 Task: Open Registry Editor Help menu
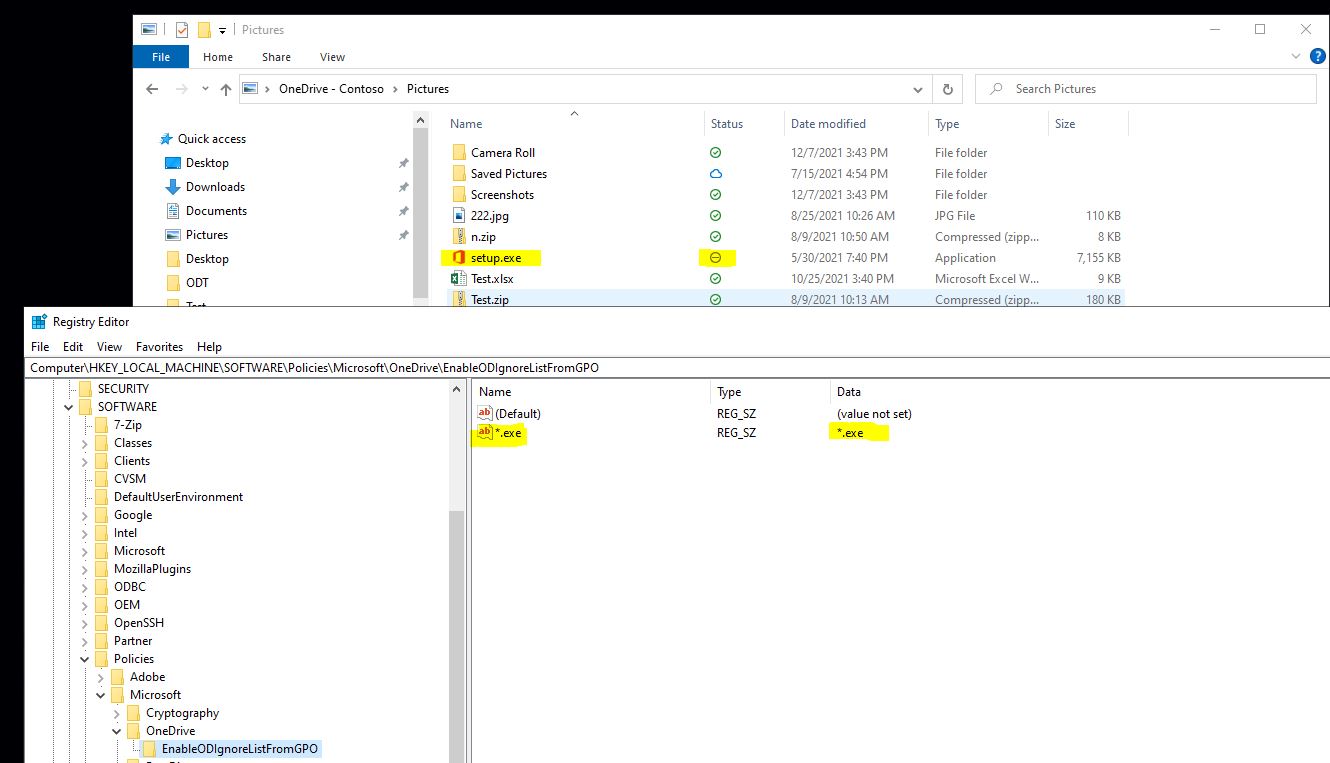tap(210, 347)
